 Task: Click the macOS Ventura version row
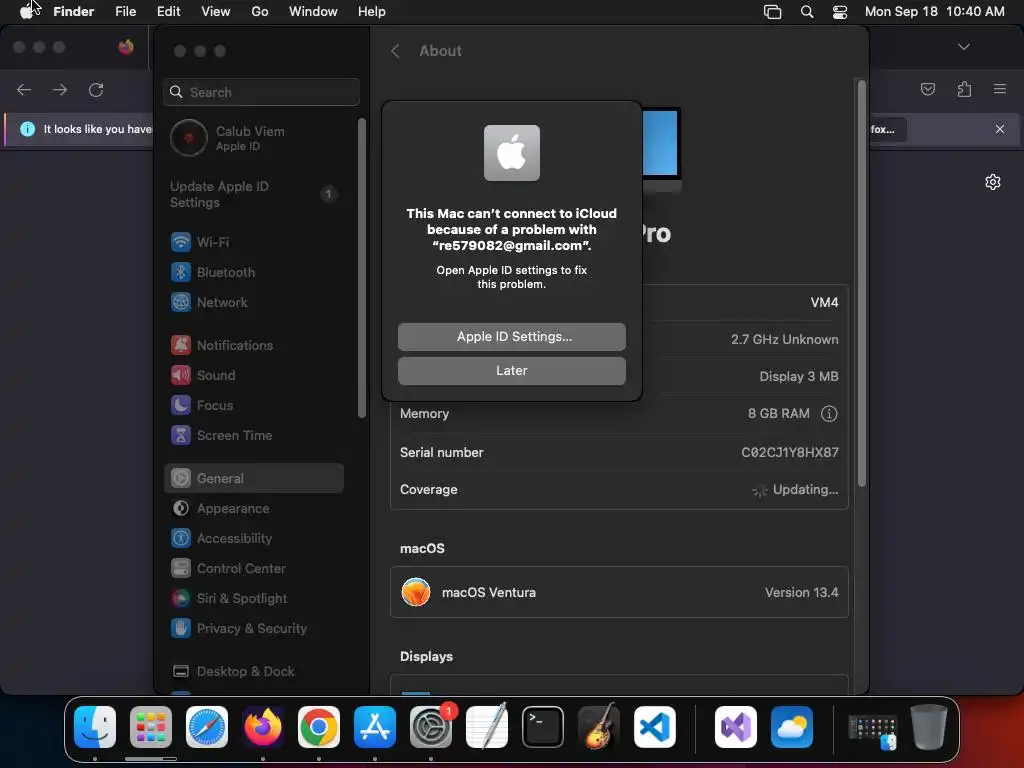pos(619,592)
